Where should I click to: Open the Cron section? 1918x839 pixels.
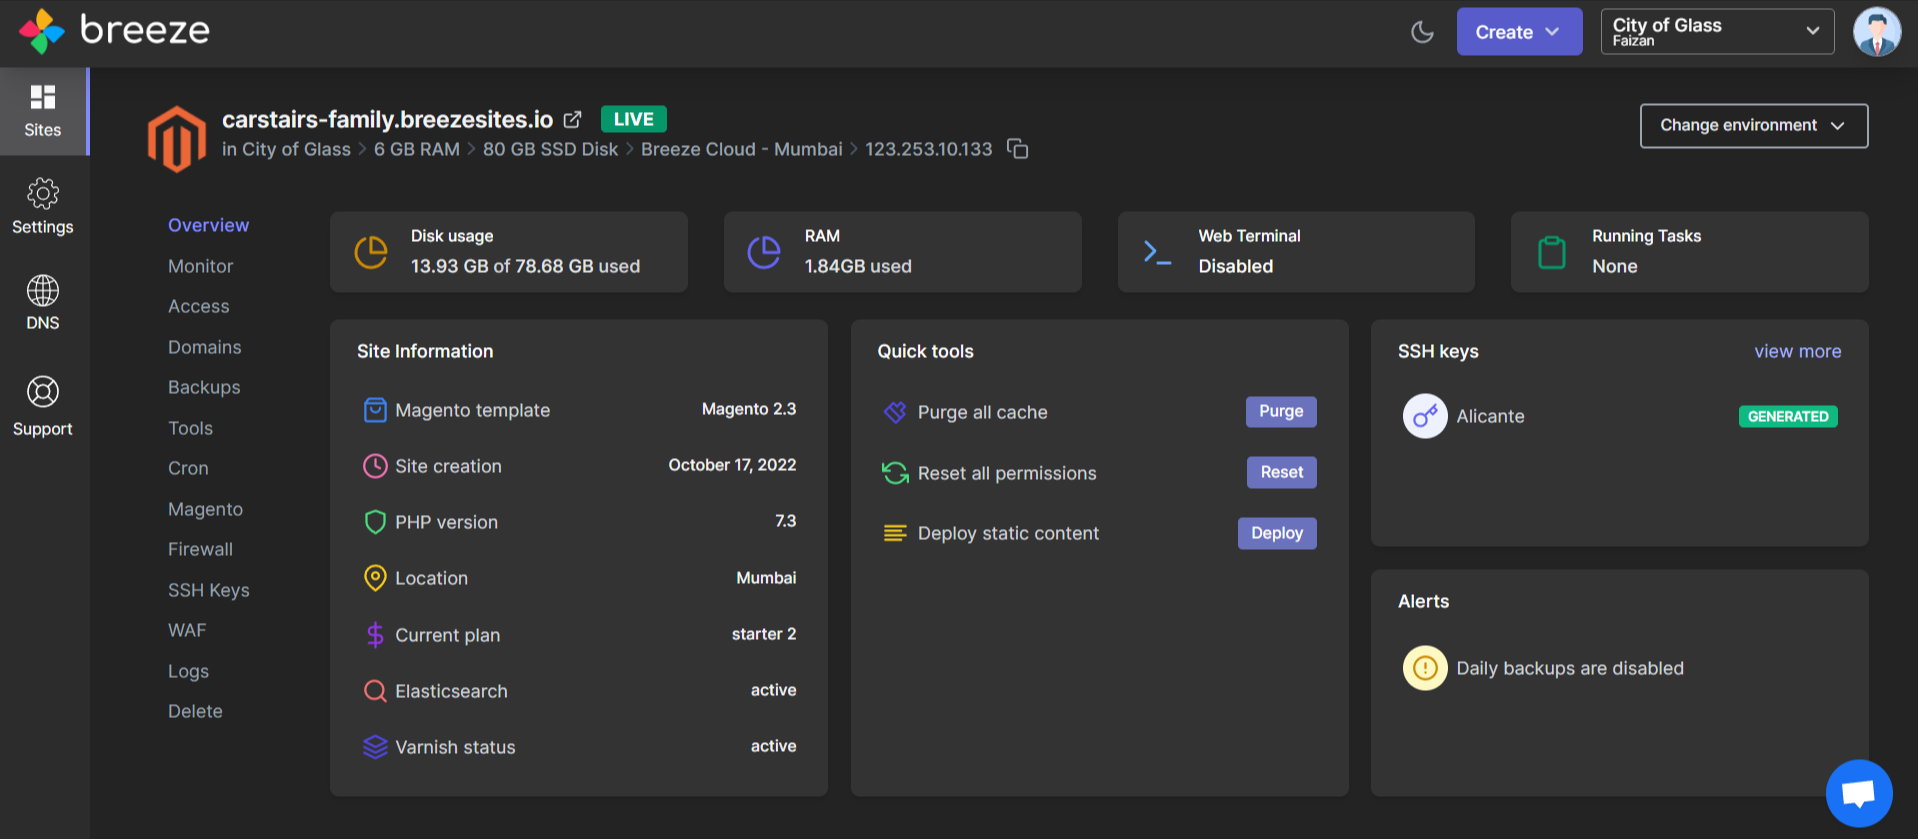(188, 468)
